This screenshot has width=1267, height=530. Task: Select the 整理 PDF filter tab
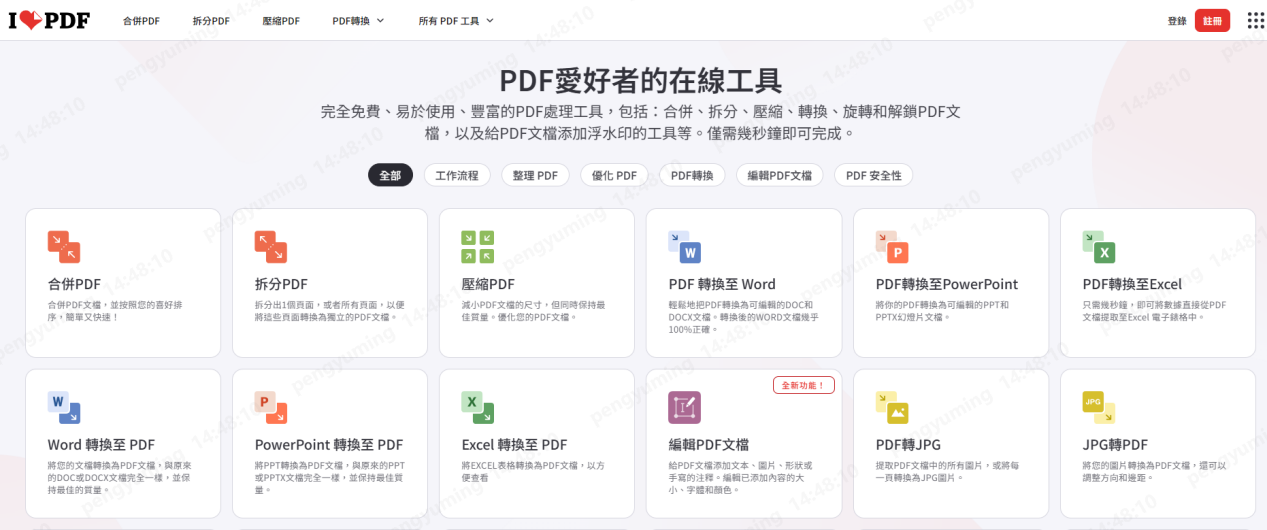535,175
